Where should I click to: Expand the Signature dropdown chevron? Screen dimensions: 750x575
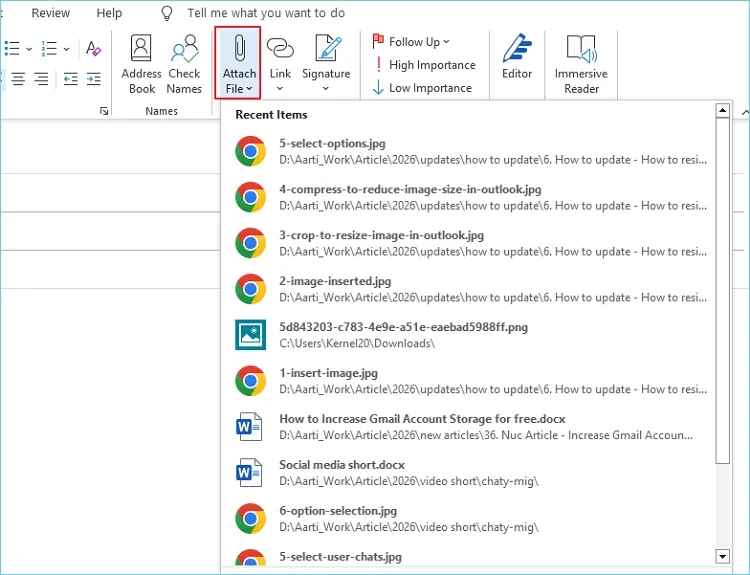[x=326, y=88]
